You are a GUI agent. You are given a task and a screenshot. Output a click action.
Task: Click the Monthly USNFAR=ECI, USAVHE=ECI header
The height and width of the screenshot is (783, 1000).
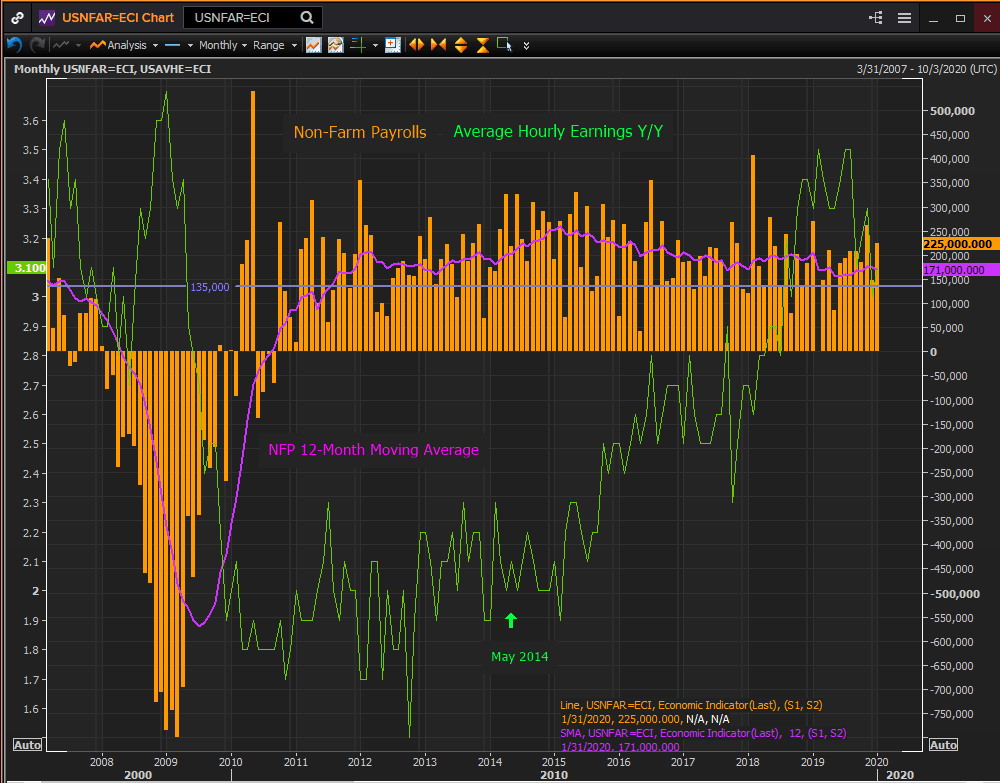coord(112,69)
